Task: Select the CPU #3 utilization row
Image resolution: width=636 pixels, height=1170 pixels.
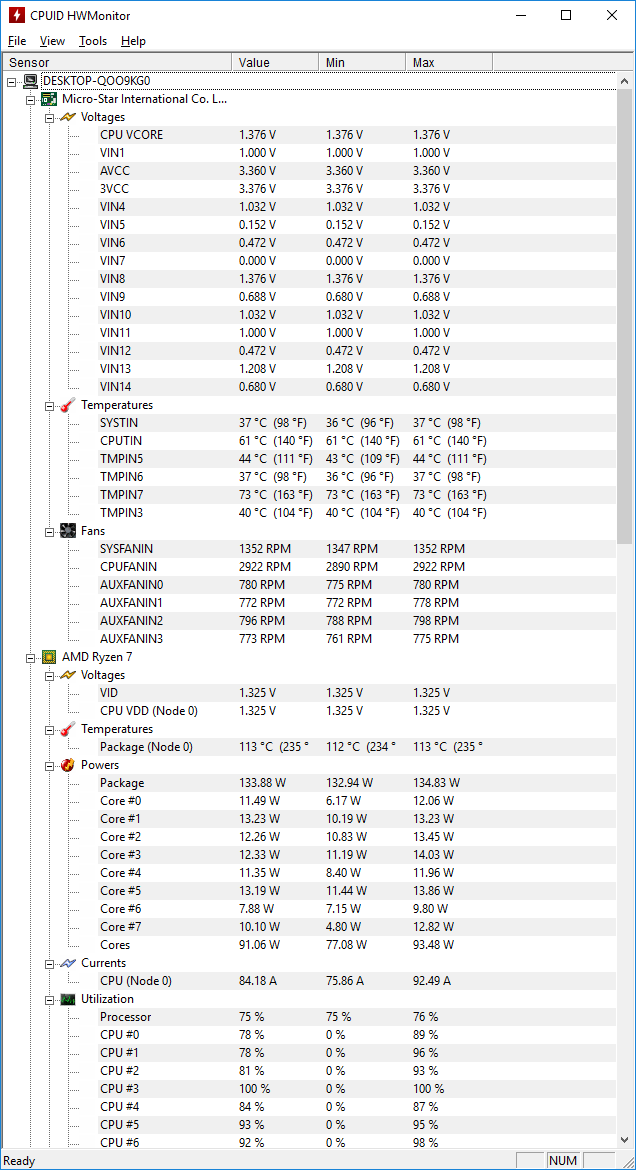Action: [357, 1089]
